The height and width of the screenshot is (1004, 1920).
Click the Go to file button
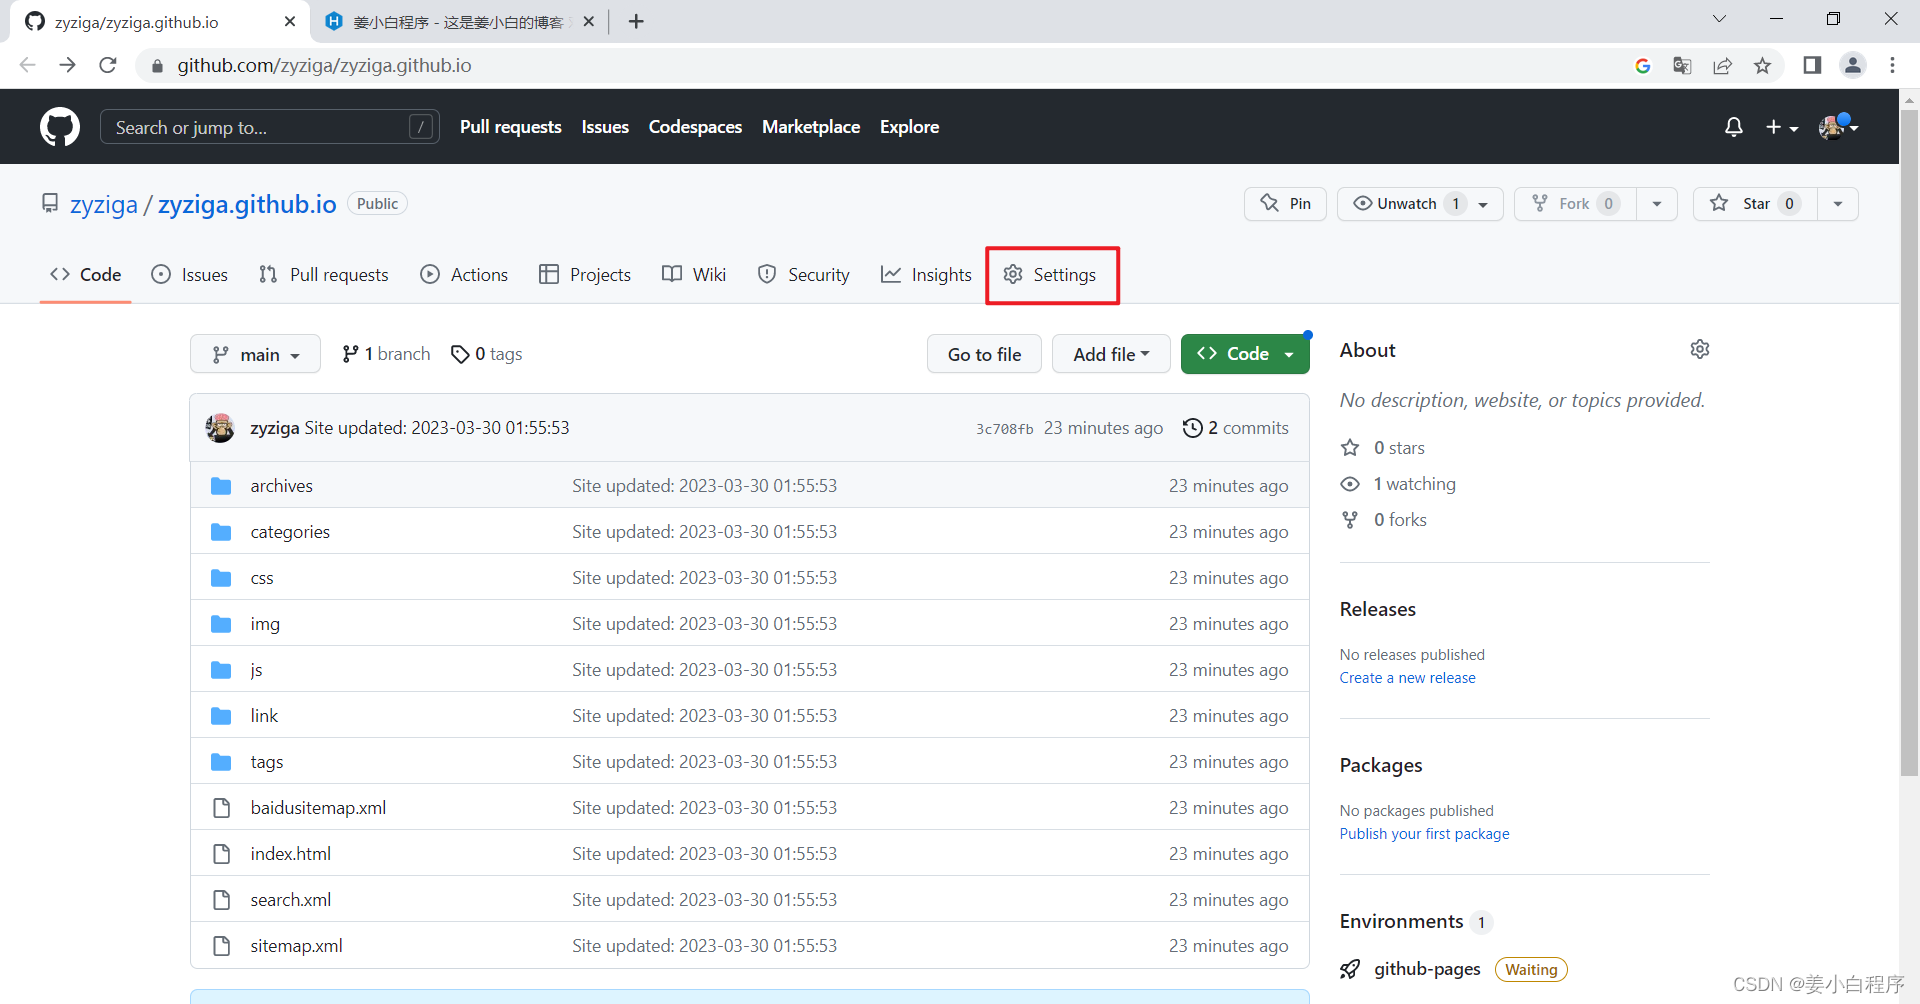pyautogui.click(x=984, y=354)
